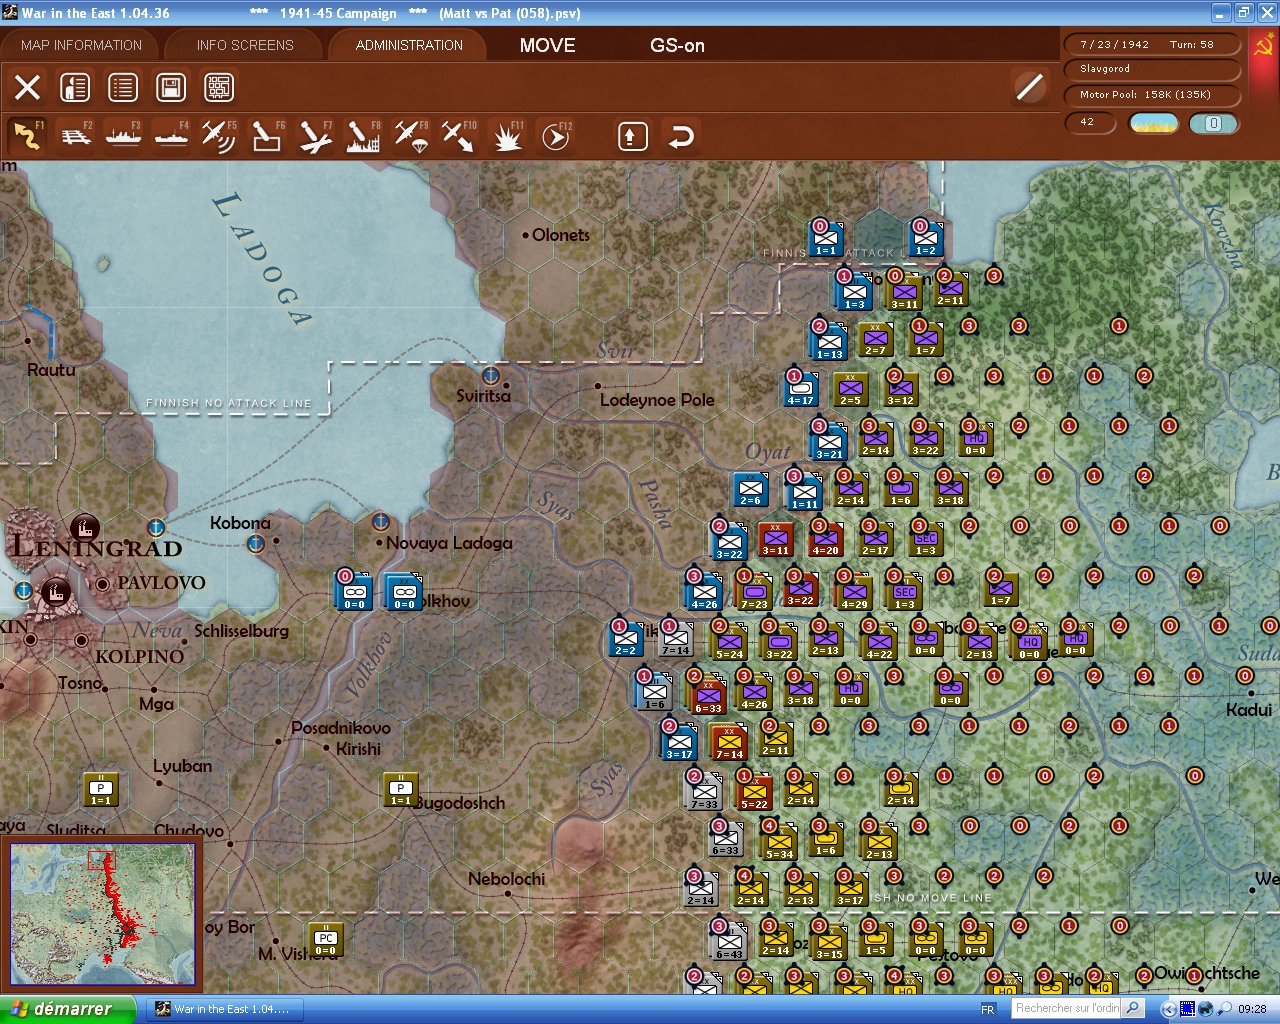Select the blue 2=6 unit counter

[750, 490]
